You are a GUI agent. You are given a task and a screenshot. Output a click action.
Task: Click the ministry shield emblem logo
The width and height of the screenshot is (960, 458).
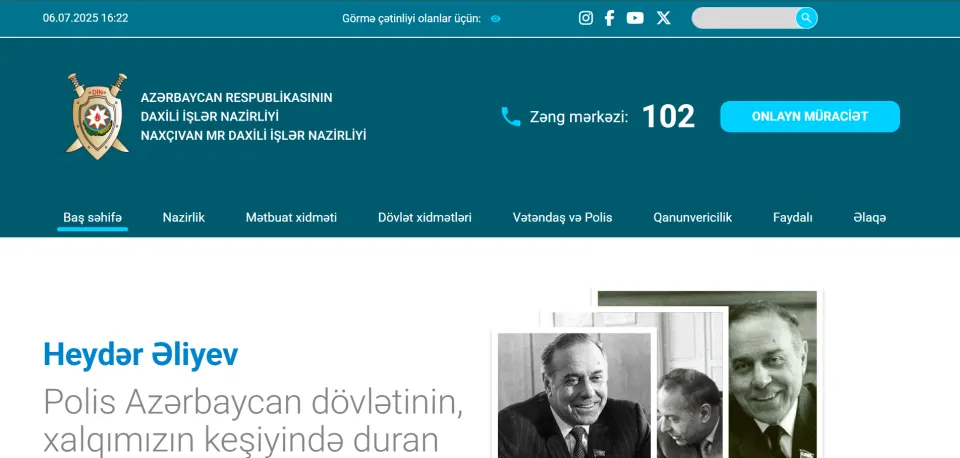point(97,116)
